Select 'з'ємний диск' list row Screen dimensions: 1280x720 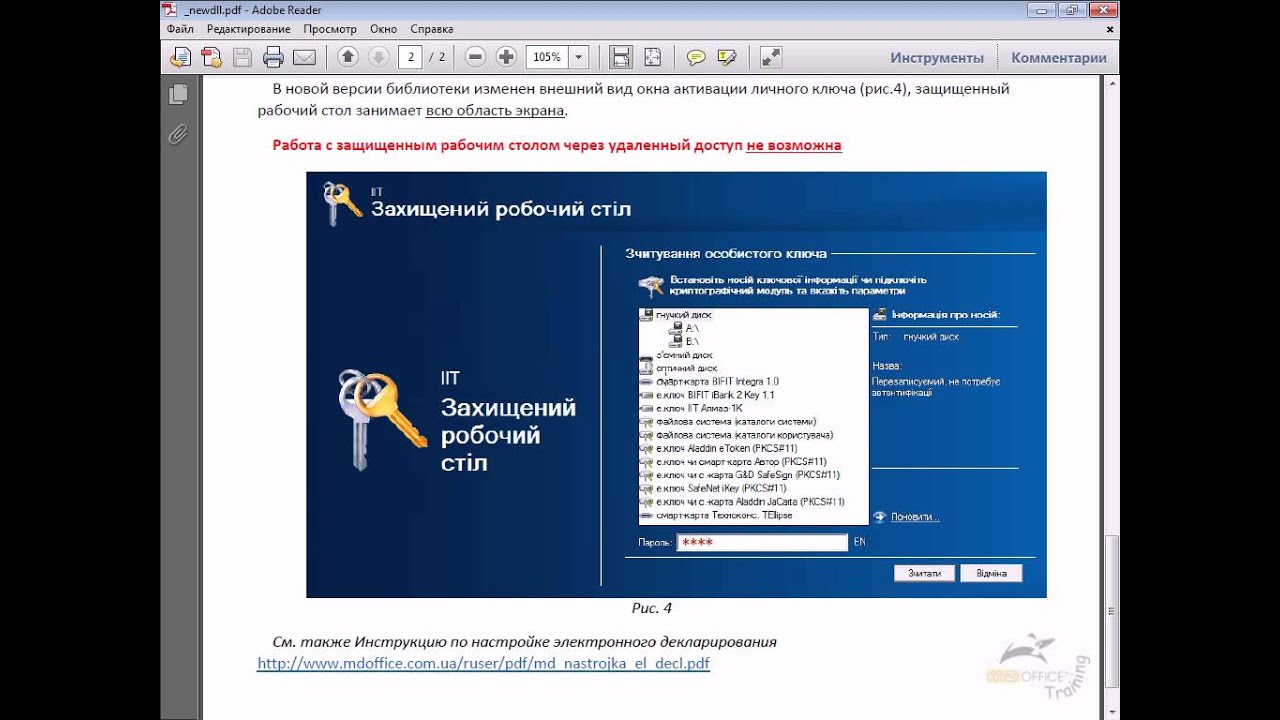click(683, 354)
